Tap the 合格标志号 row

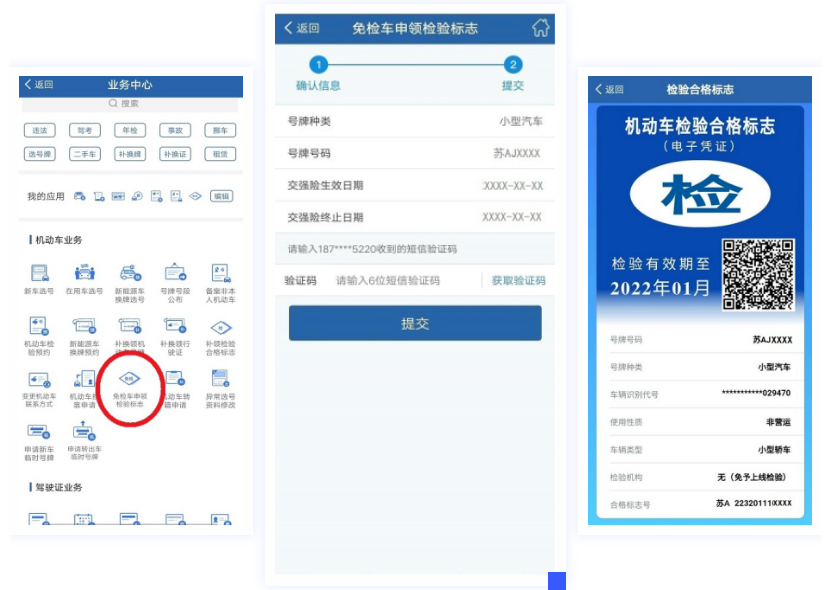[x=700, y=504]
